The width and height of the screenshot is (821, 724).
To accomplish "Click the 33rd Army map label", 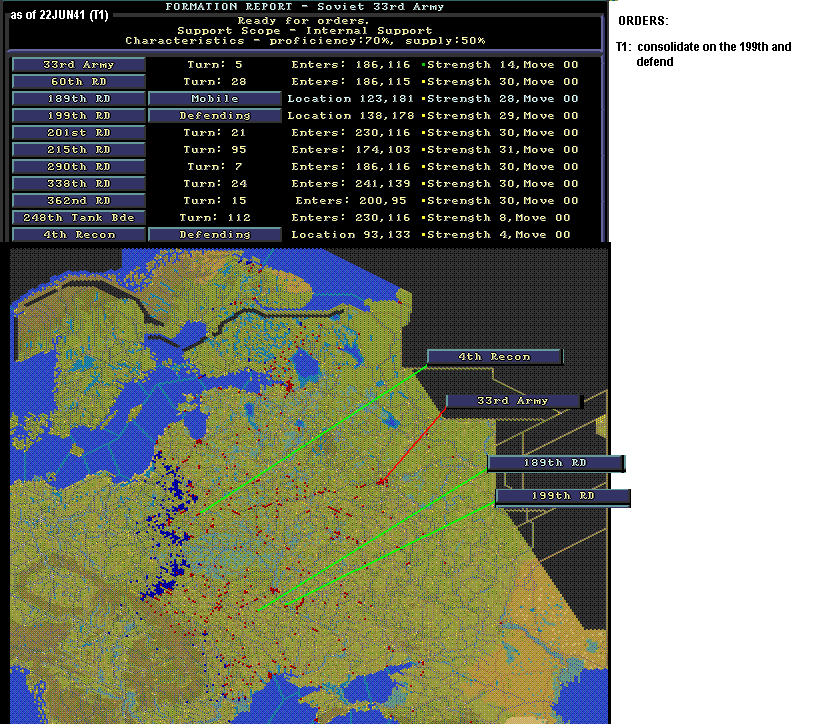I will point(513,401).
